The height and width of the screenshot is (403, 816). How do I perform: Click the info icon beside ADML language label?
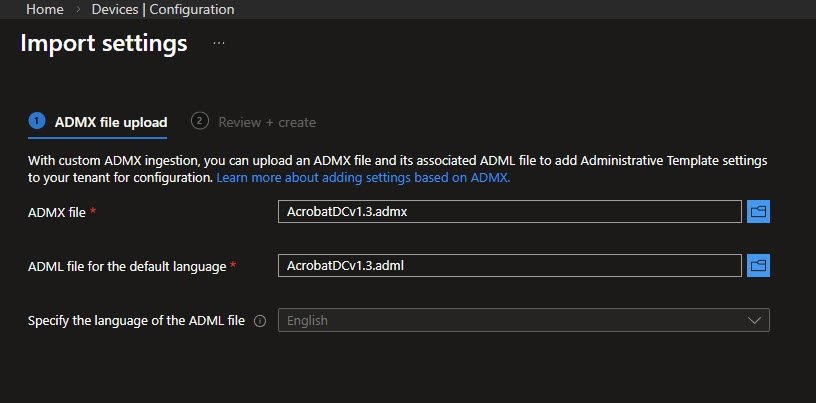tap(260, 321)
